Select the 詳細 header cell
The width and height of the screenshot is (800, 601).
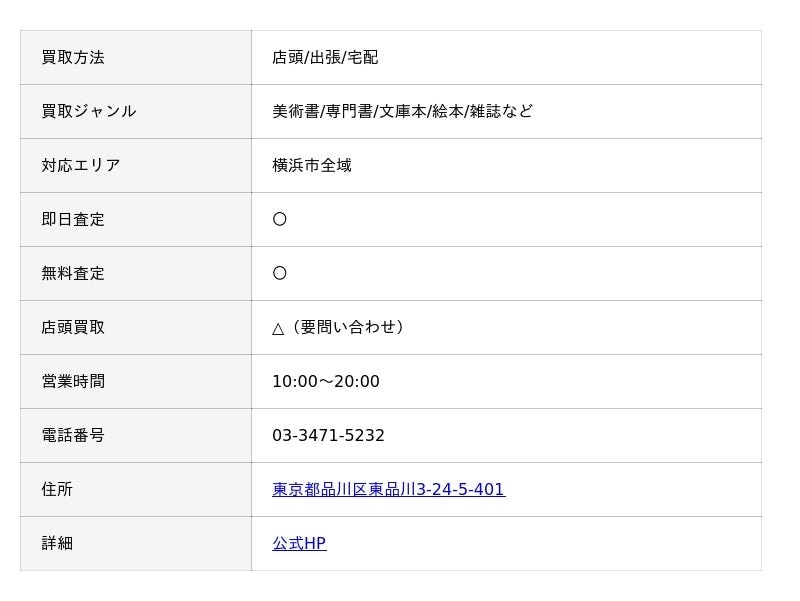pyautogui.click(x=136, y=544)
